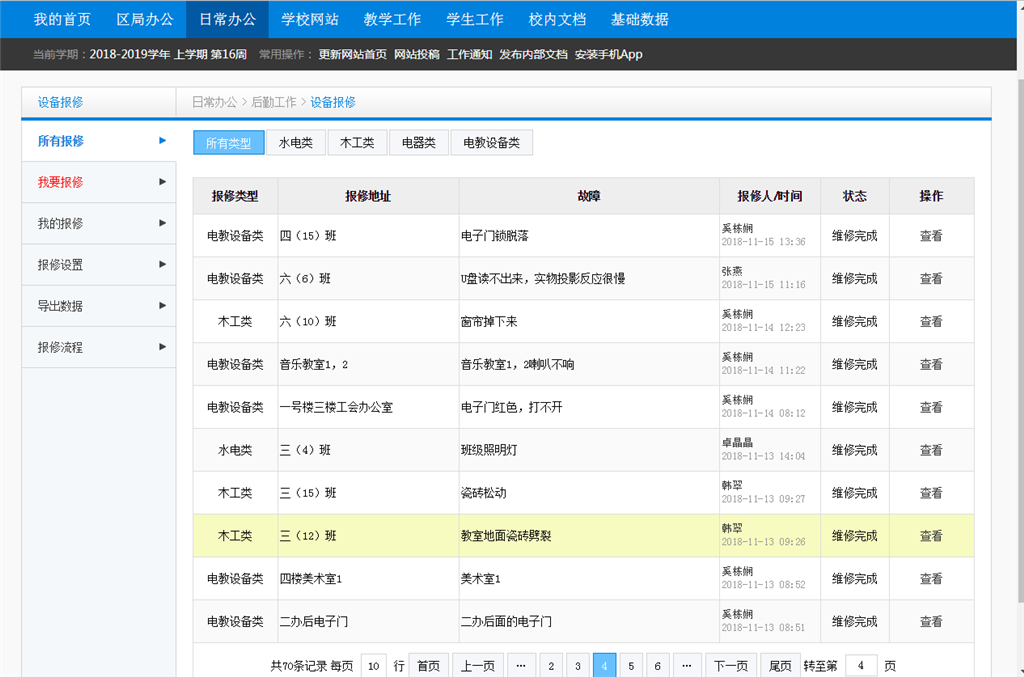Click the records-per-page input field
The image size is (1024, 677).
pos(374,665)
